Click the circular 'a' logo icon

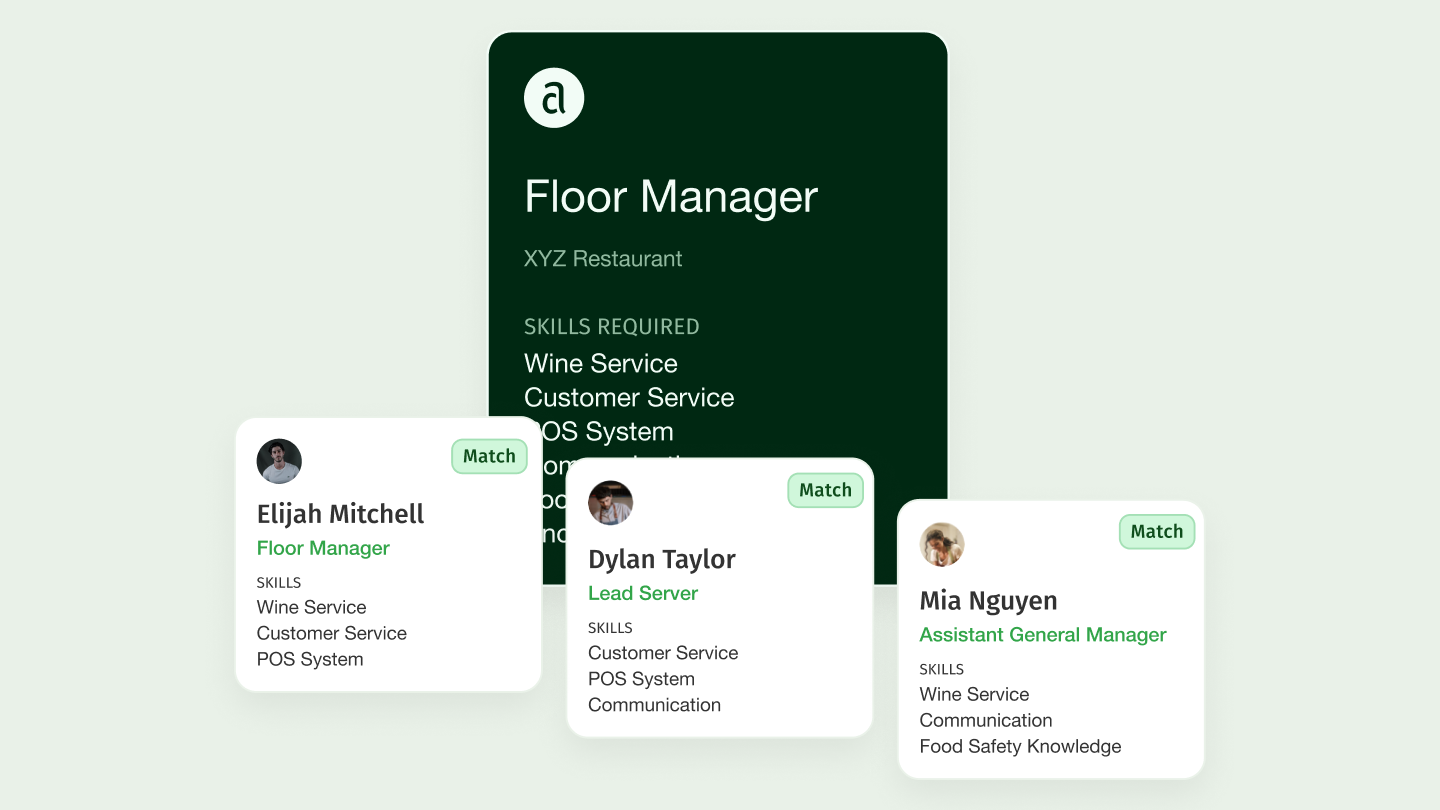[x=554, y=98]
